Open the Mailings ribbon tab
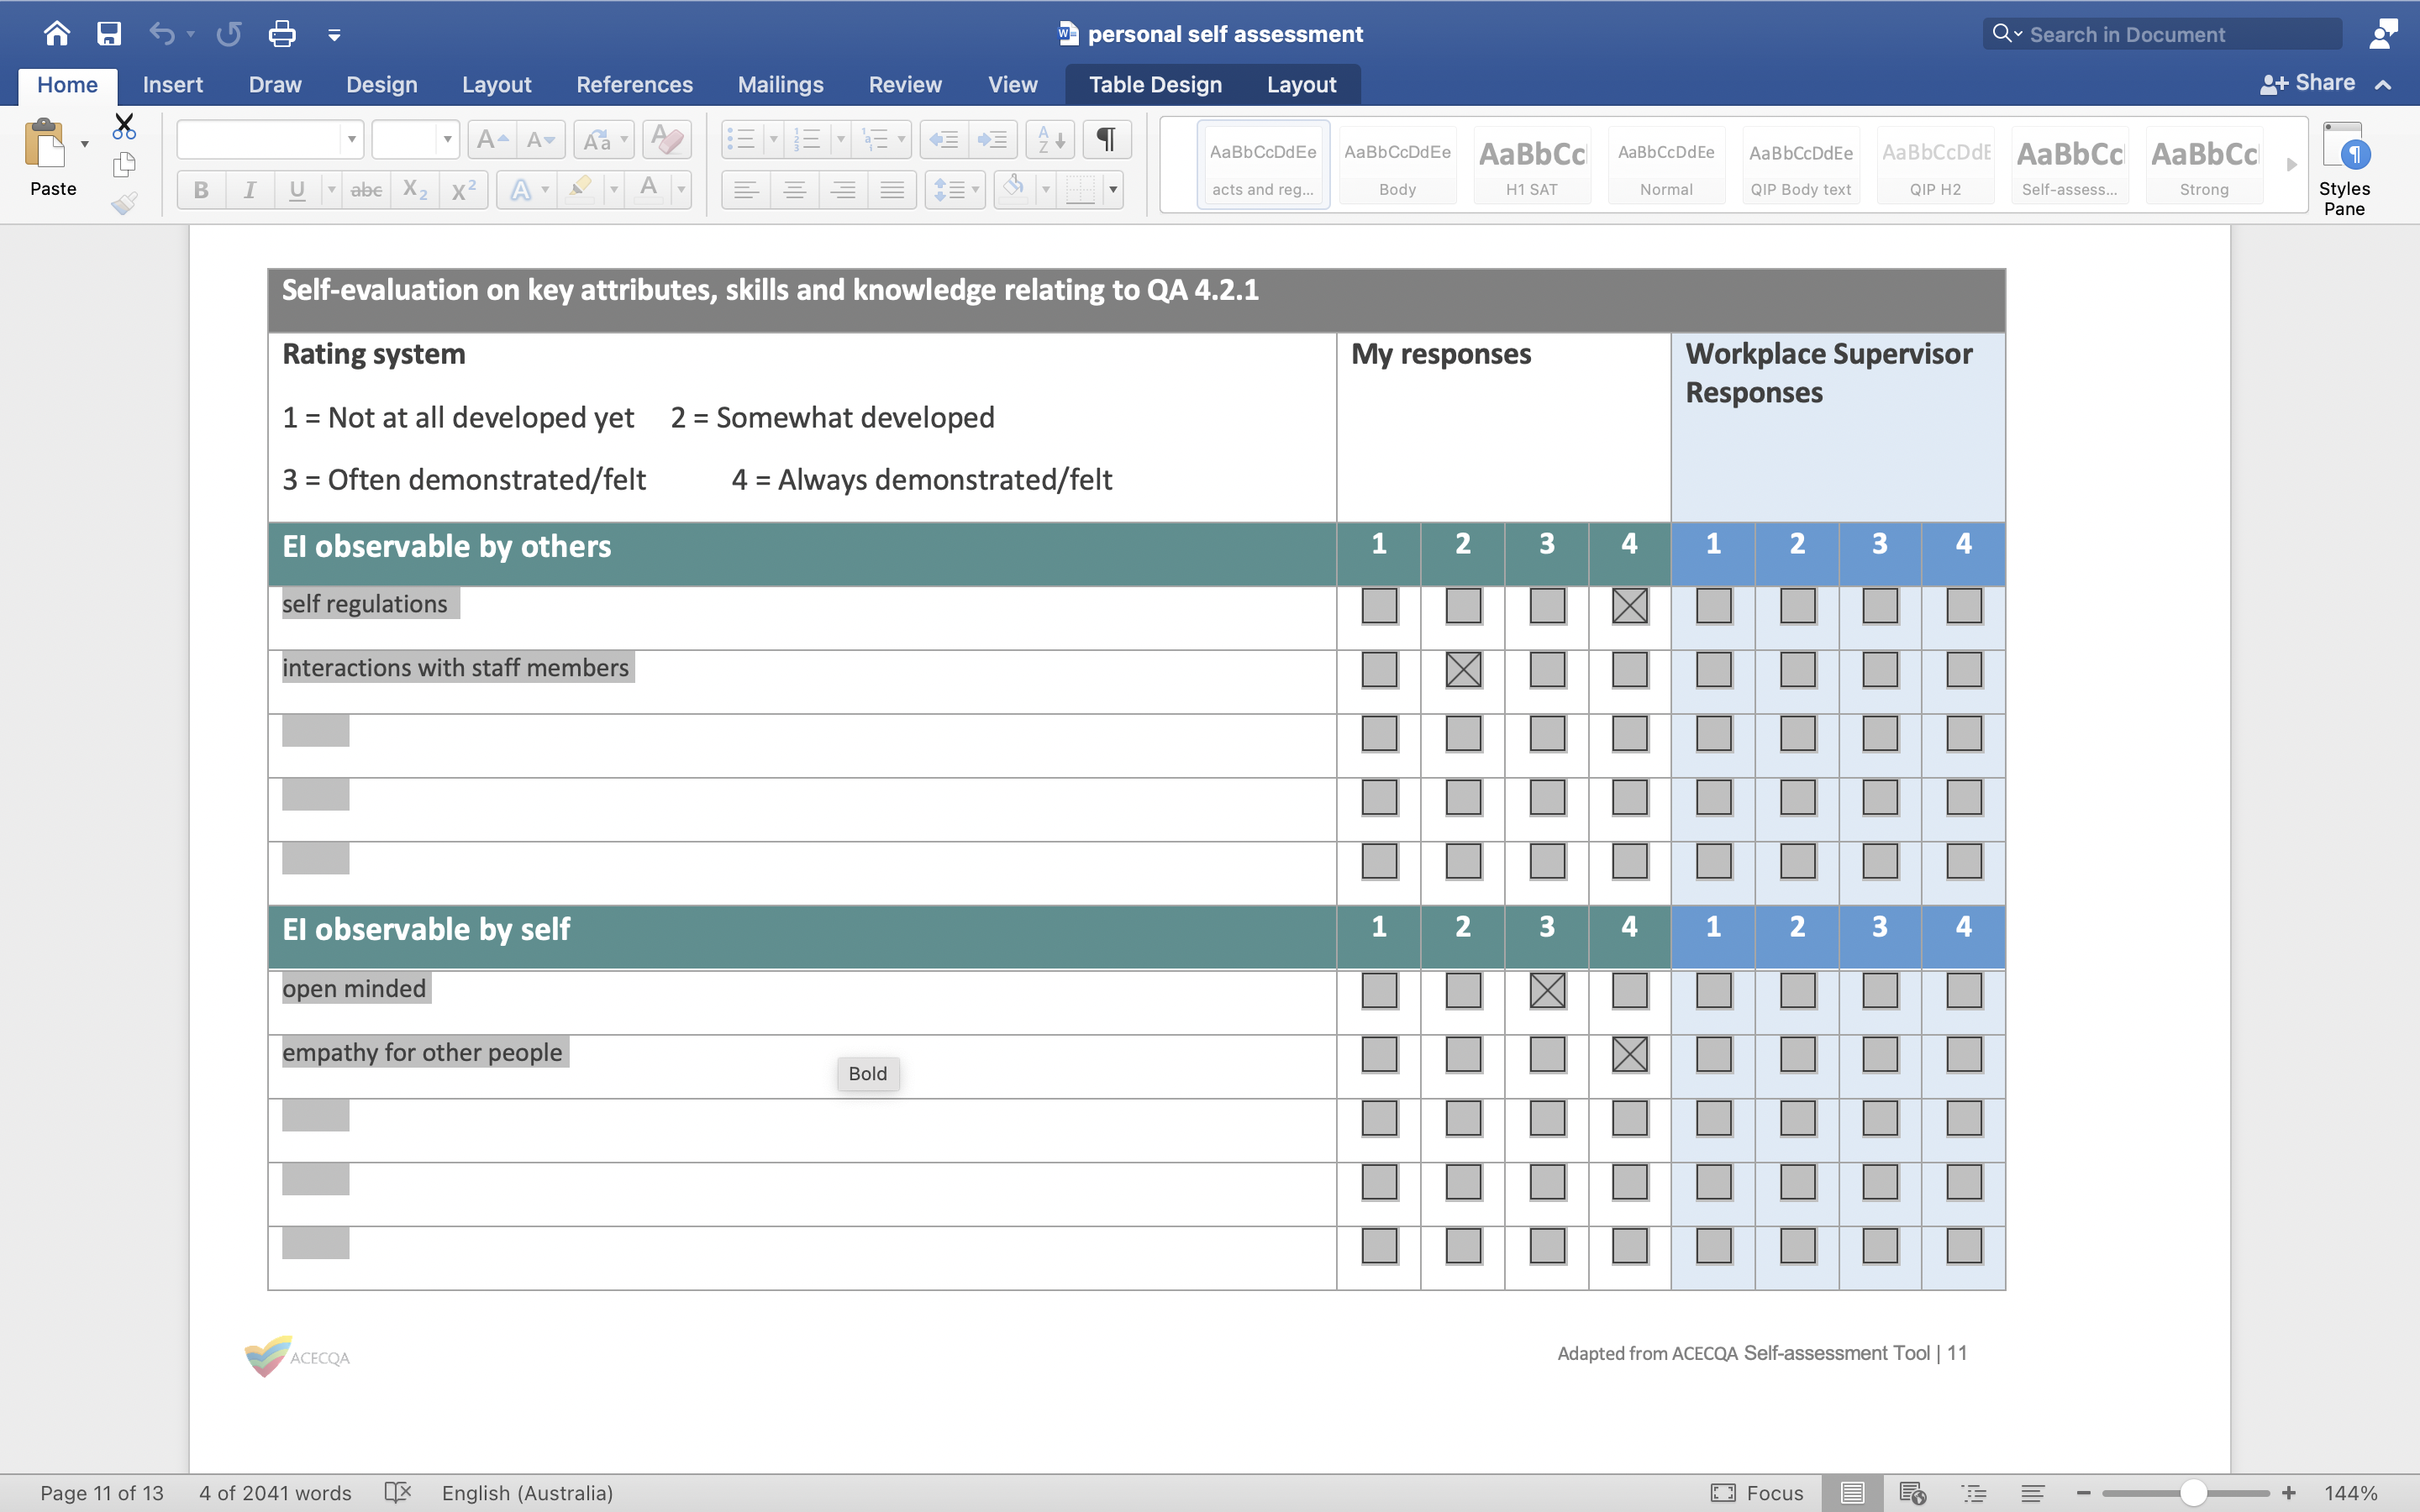Viewport: 2420px width, 1512px height. pos(780,85)
